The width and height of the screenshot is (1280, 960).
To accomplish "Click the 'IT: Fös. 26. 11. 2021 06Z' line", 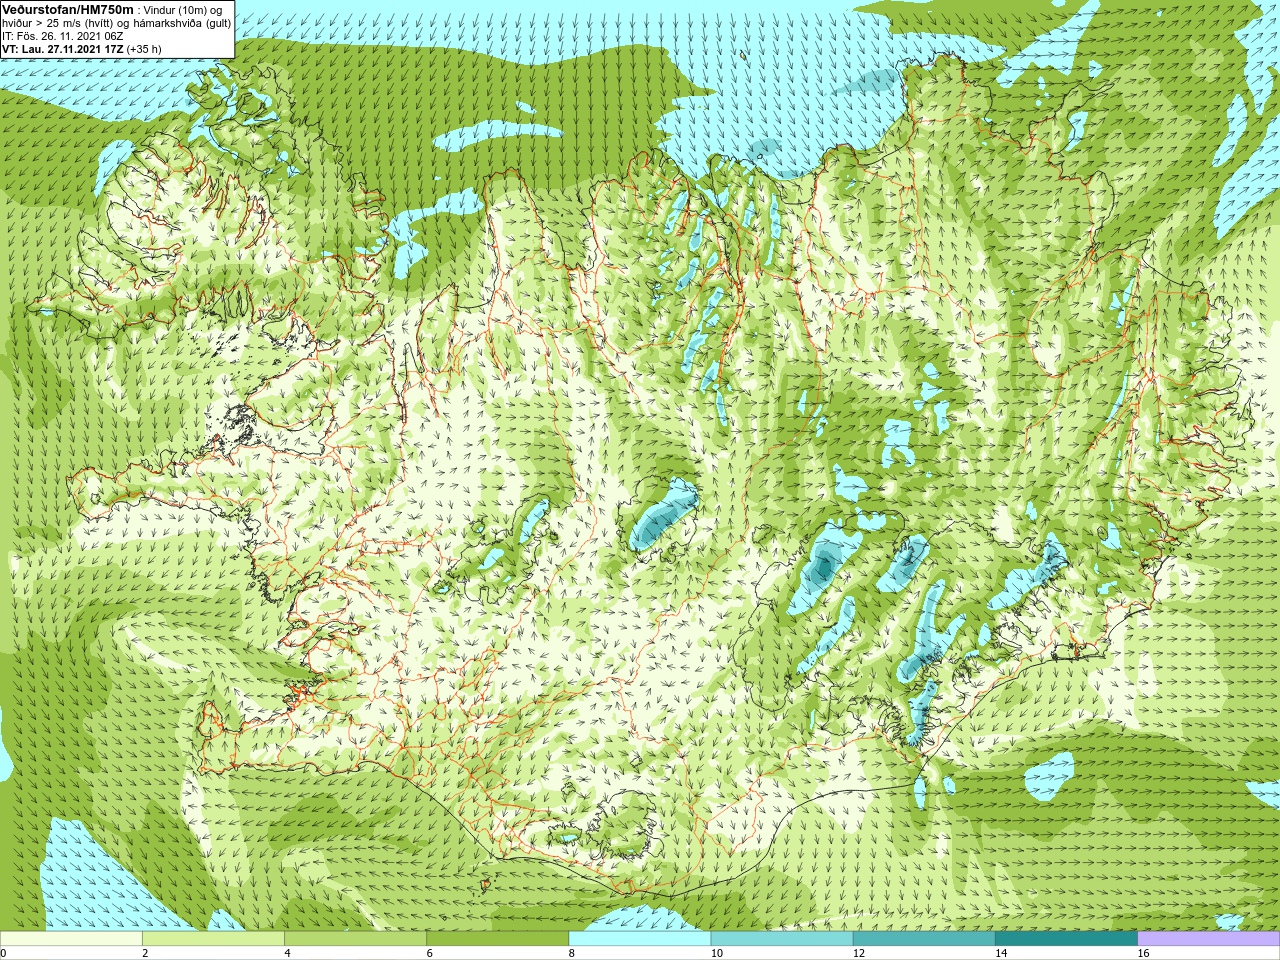I will click(63, 36).
